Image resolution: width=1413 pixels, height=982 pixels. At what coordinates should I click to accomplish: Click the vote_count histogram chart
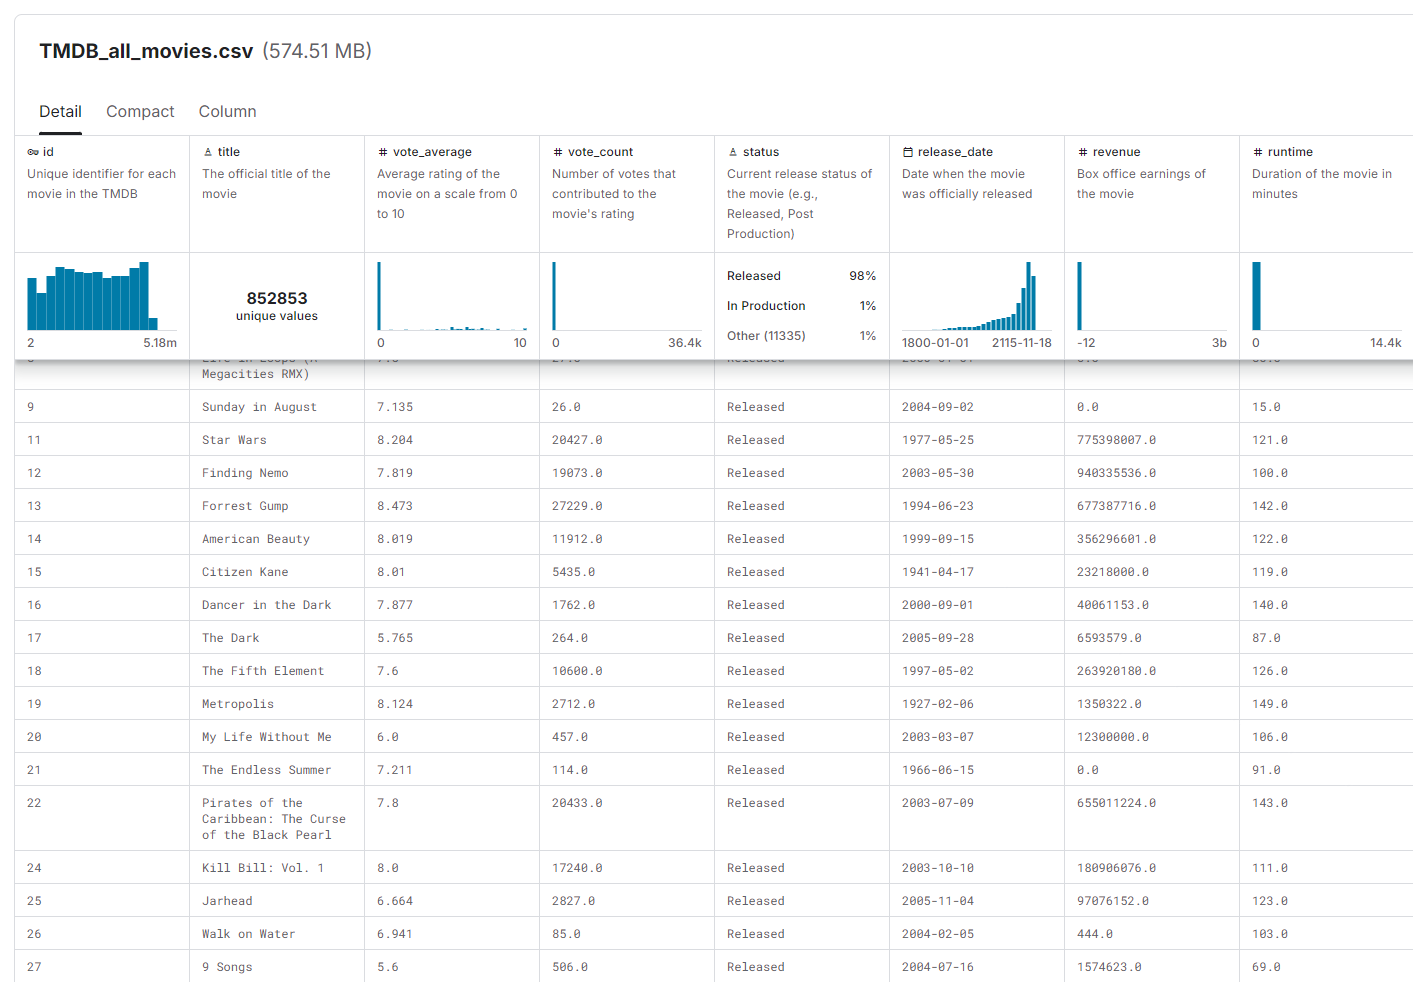[627, 296]
